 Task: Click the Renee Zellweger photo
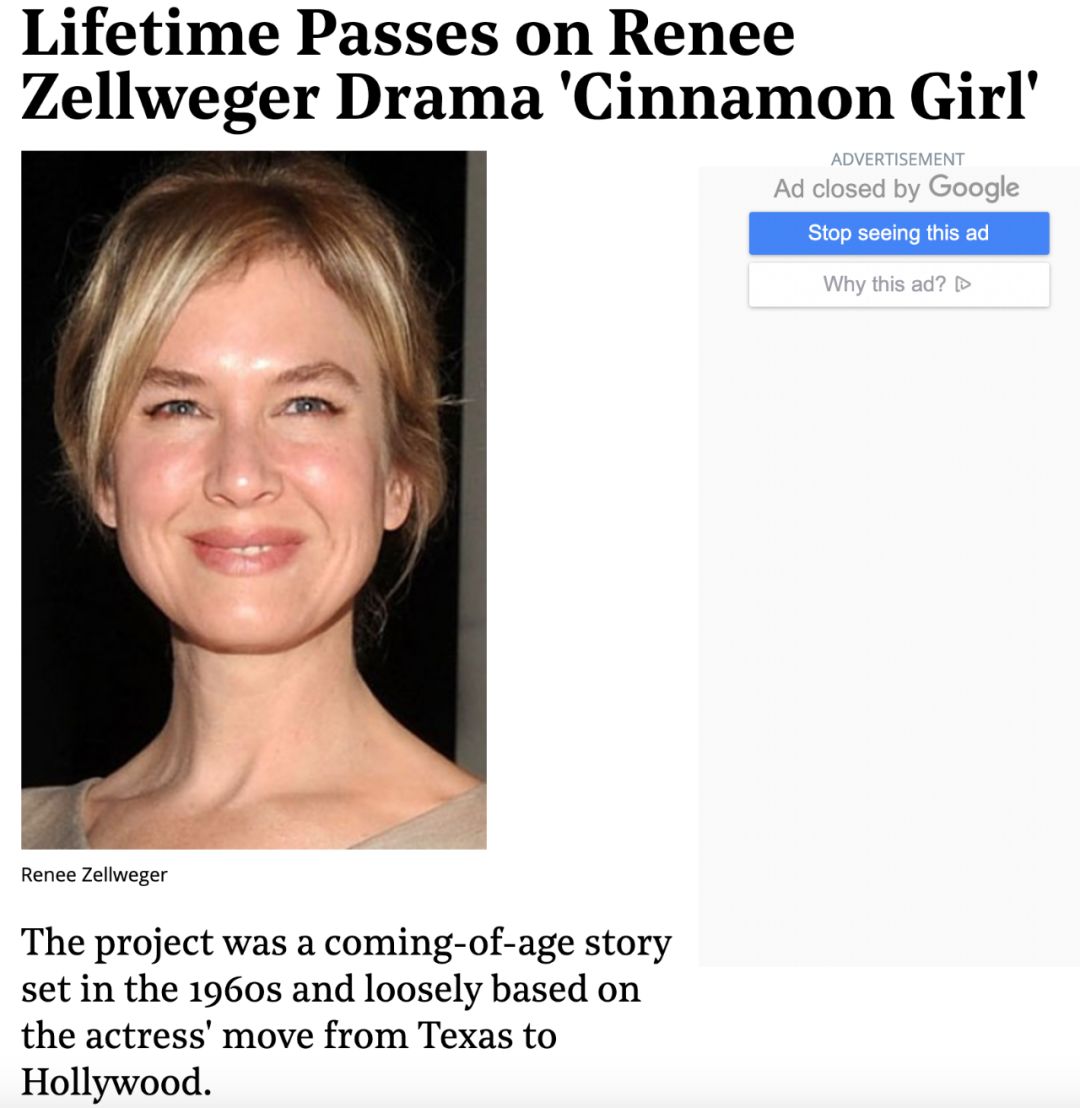click(x=254, y=500)
